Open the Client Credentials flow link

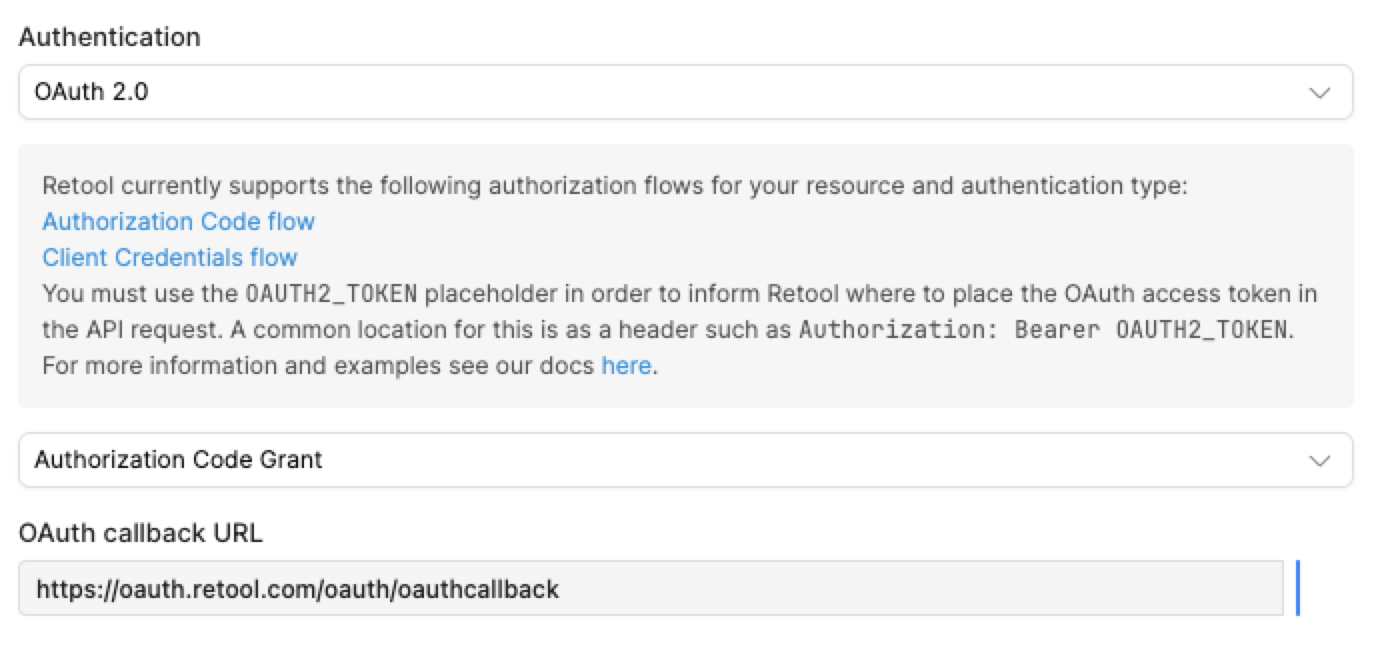[169, 257]
